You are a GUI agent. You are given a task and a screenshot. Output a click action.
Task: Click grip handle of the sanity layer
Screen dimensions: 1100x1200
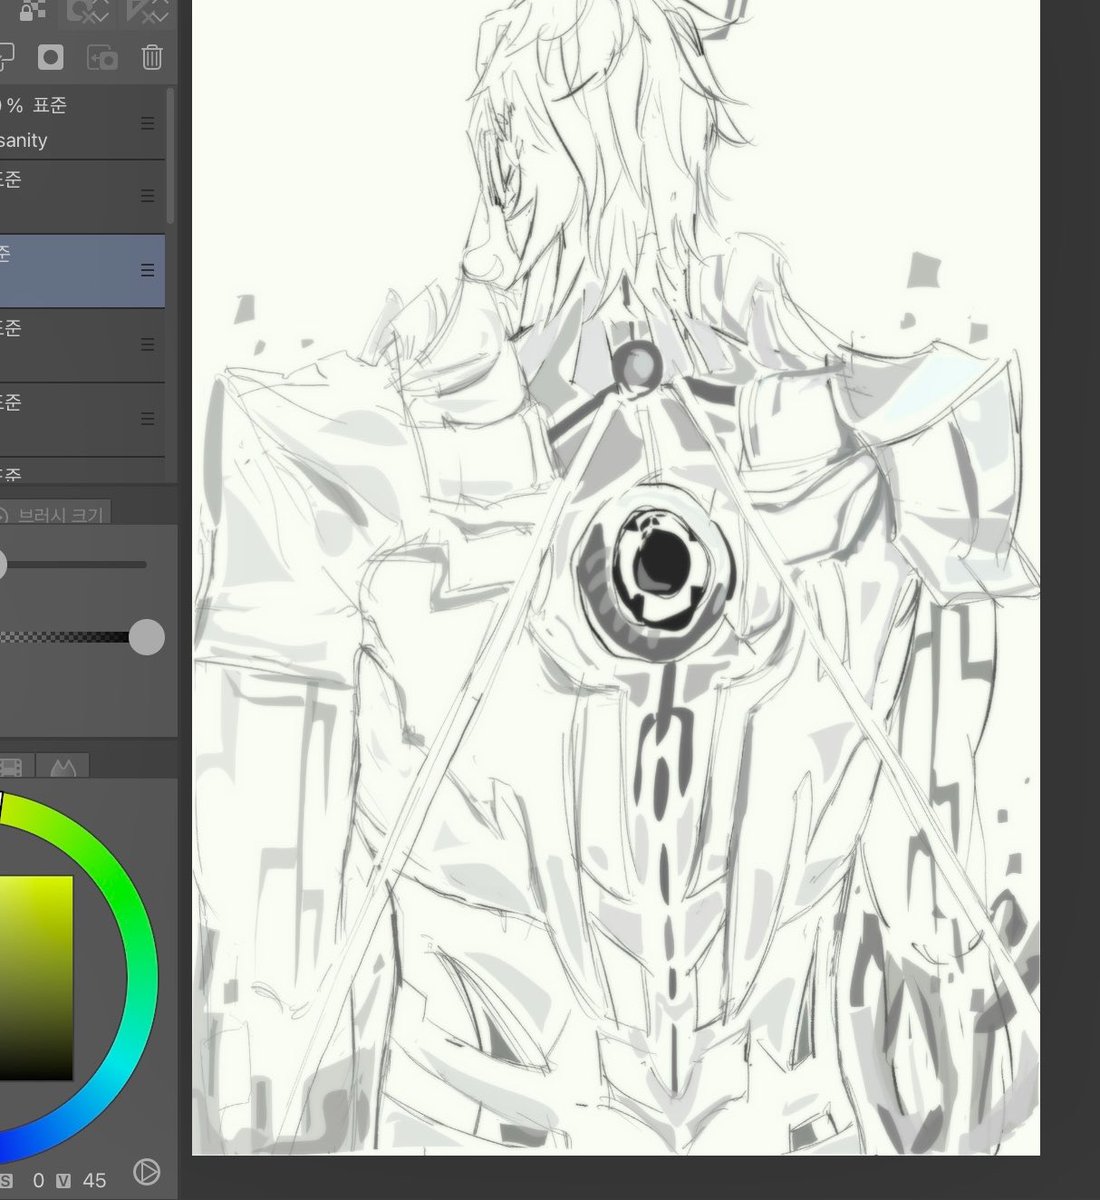click(147, 123)
